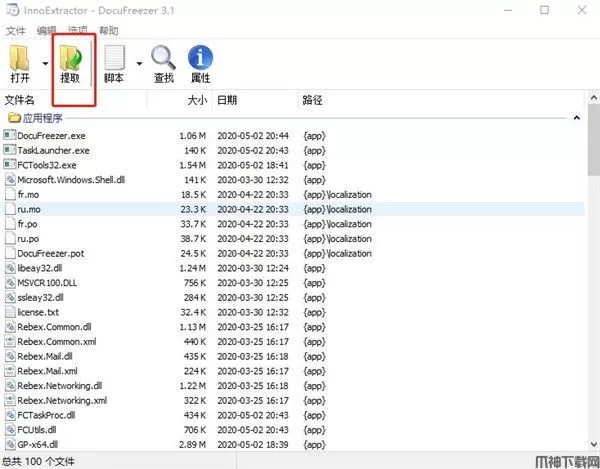
Task: Open the 文件 menu
Action: tap(15, 31)
